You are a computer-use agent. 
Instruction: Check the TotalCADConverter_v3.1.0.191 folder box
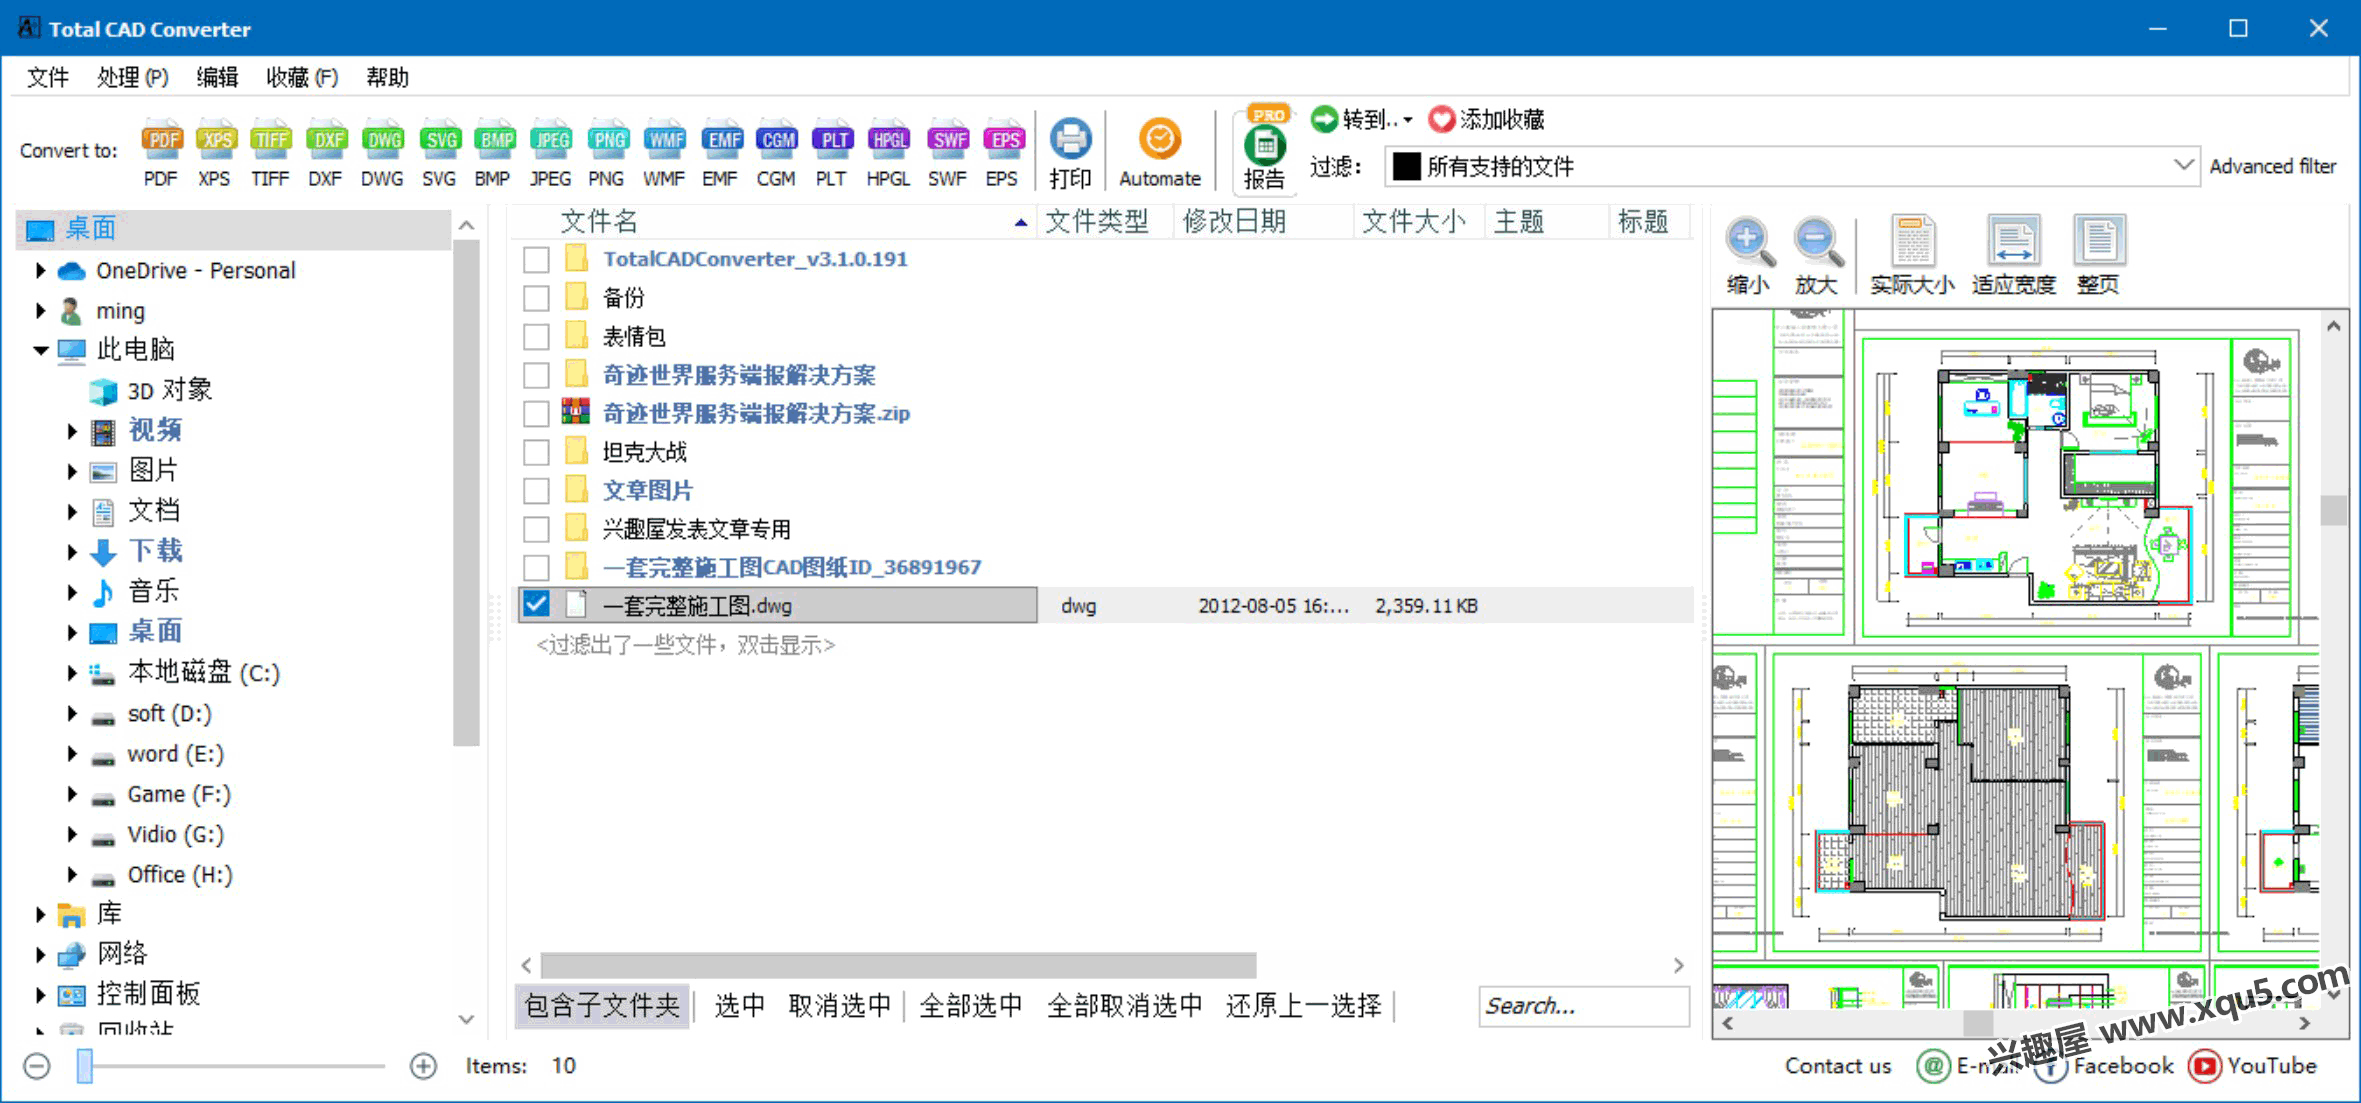pyautogui.click(x=536, y=259)
